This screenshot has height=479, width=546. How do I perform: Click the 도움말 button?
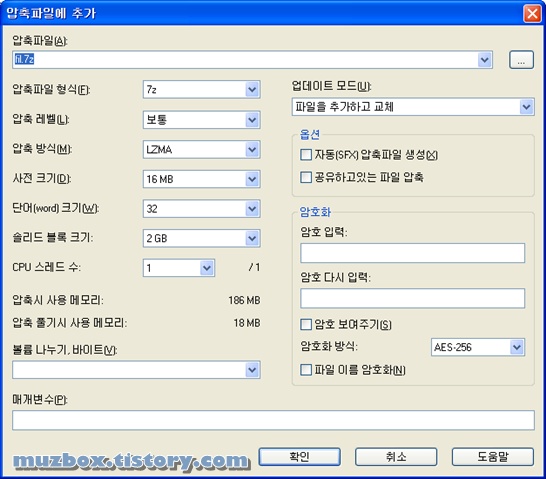point(493,457)
